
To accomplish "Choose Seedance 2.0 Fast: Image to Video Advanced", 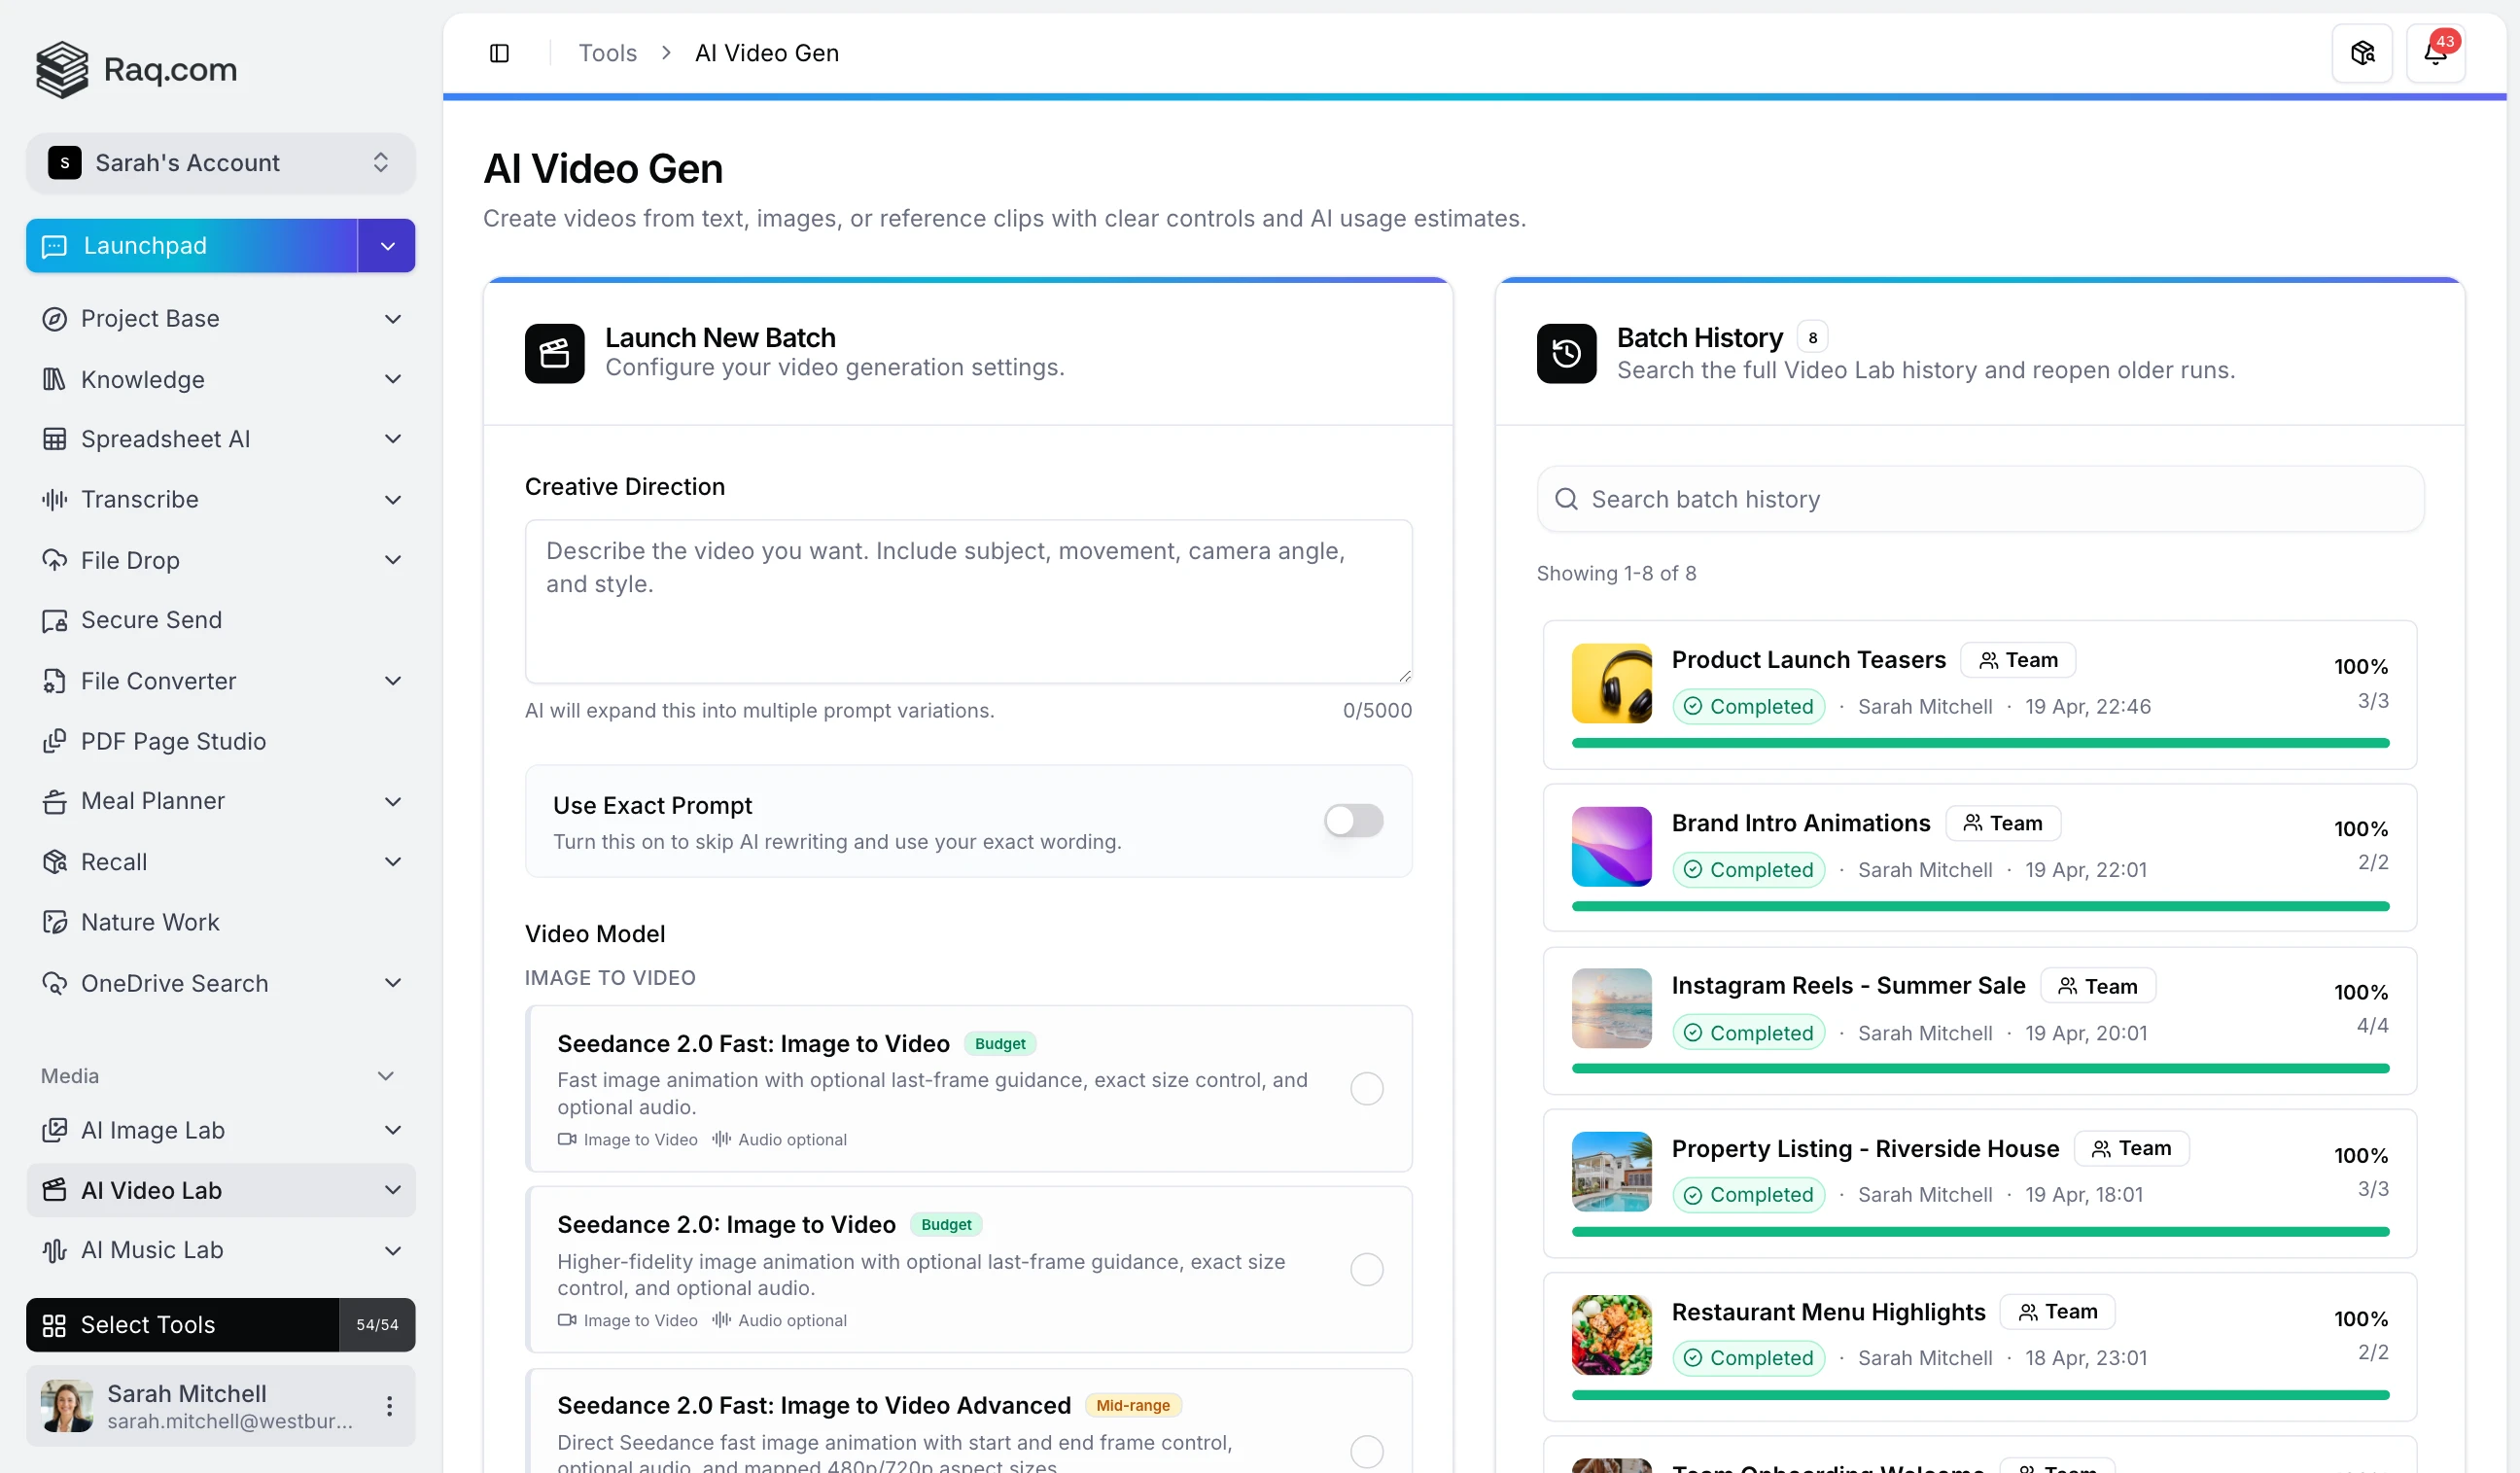I will pos(1366,1450).
